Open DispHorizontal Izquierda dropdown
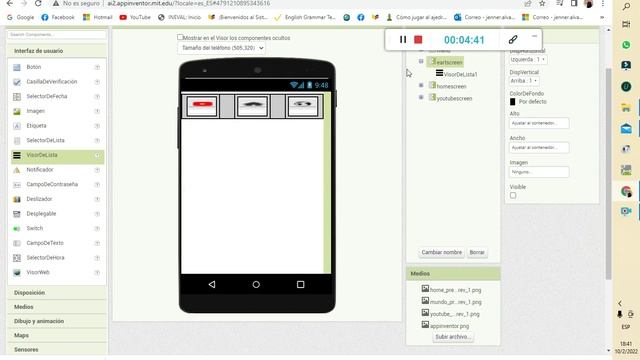The height and width of the screenshot is (360, 640). [528, 60]
